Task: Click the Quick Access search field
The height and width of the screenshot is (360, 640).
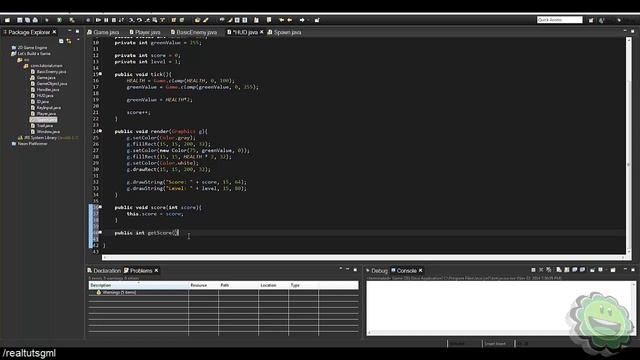Action: [559, 20]
